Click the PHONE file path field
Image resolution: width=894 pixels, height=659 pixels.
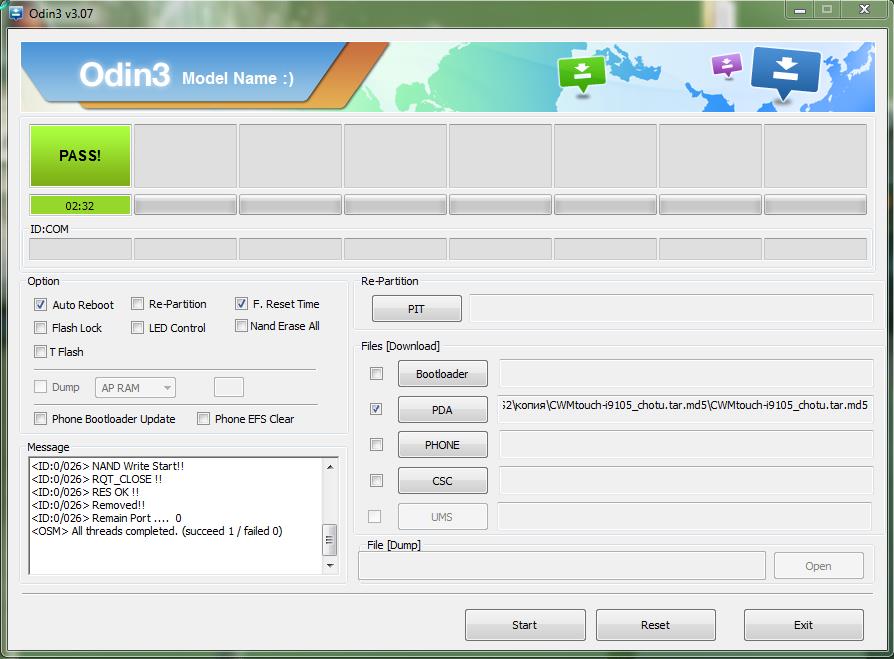coord(686,444)
